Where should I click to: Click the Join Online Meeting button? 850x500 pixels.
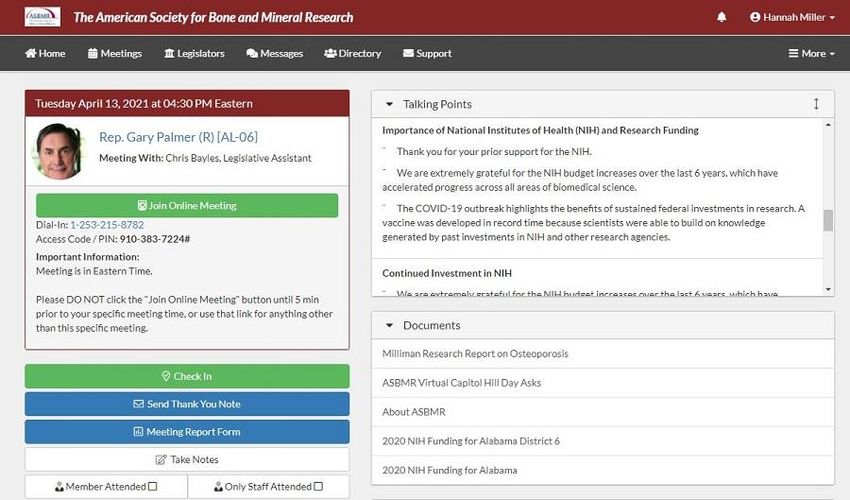click(x=187, y=206)
